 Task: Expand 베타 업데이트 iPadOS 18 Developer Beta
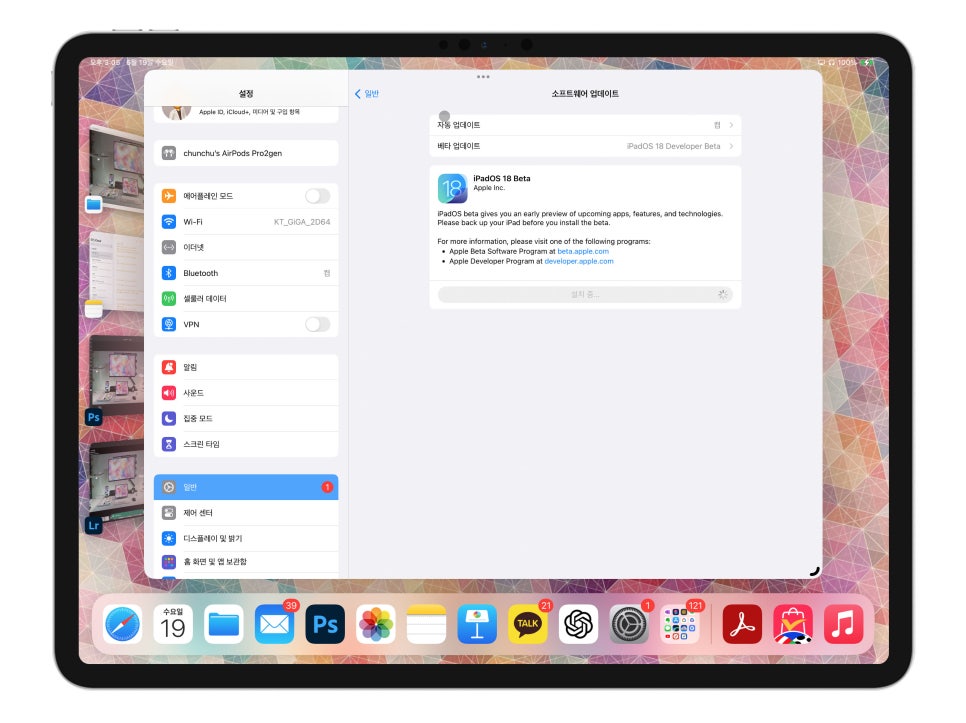[x=585, y=146]
